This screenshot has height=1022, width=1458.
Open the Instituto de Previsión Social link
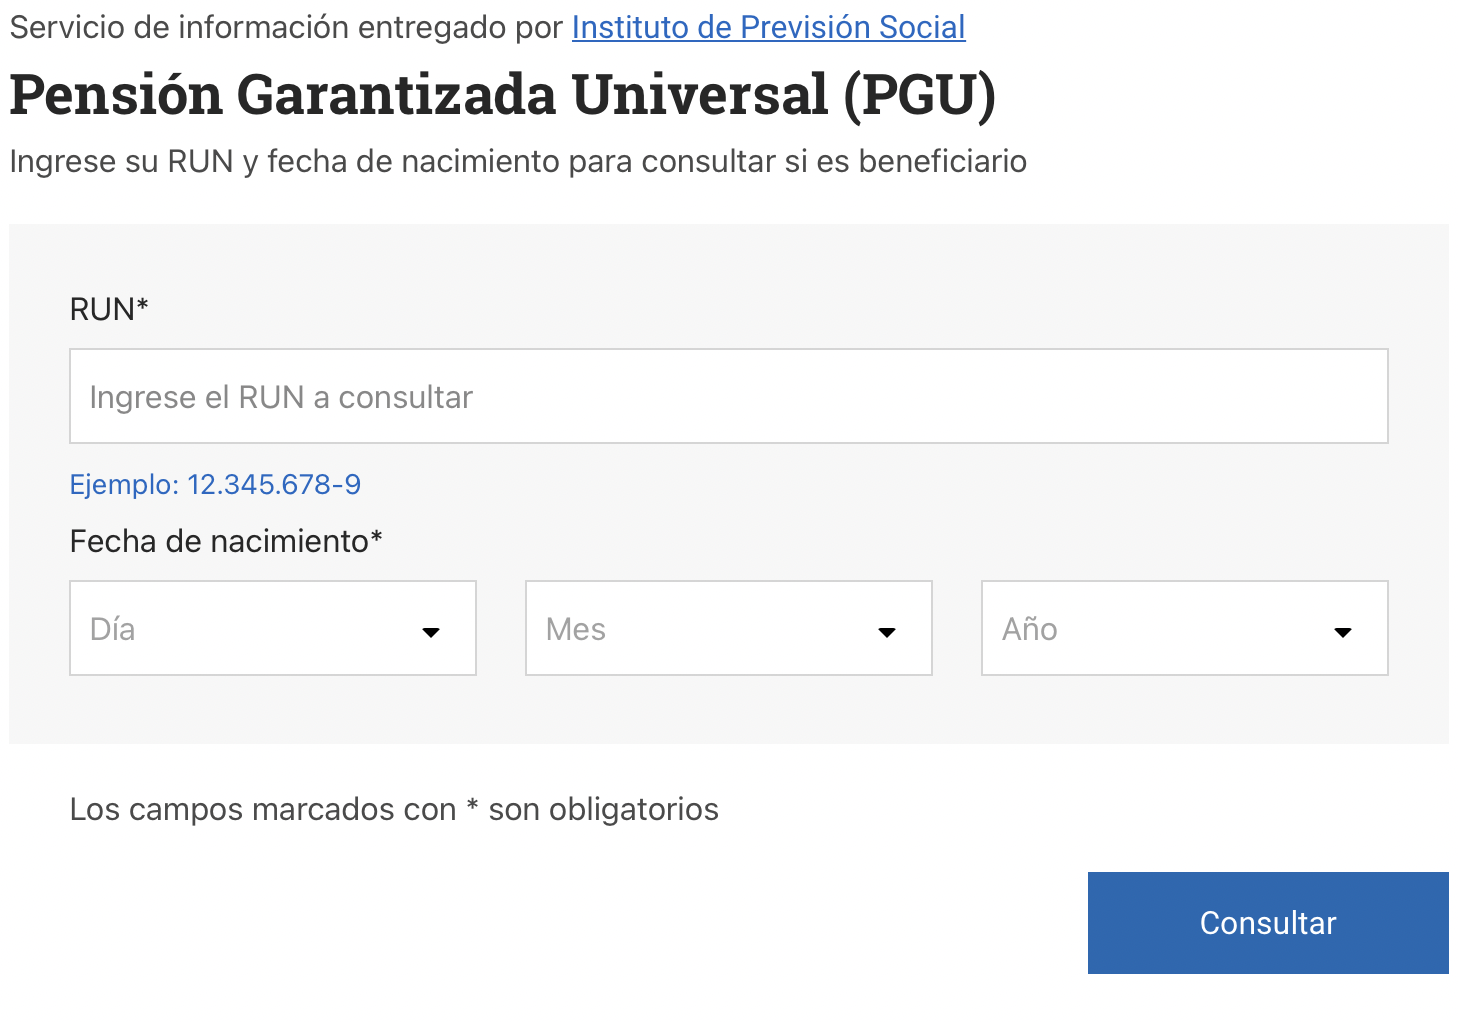point(768,27)
